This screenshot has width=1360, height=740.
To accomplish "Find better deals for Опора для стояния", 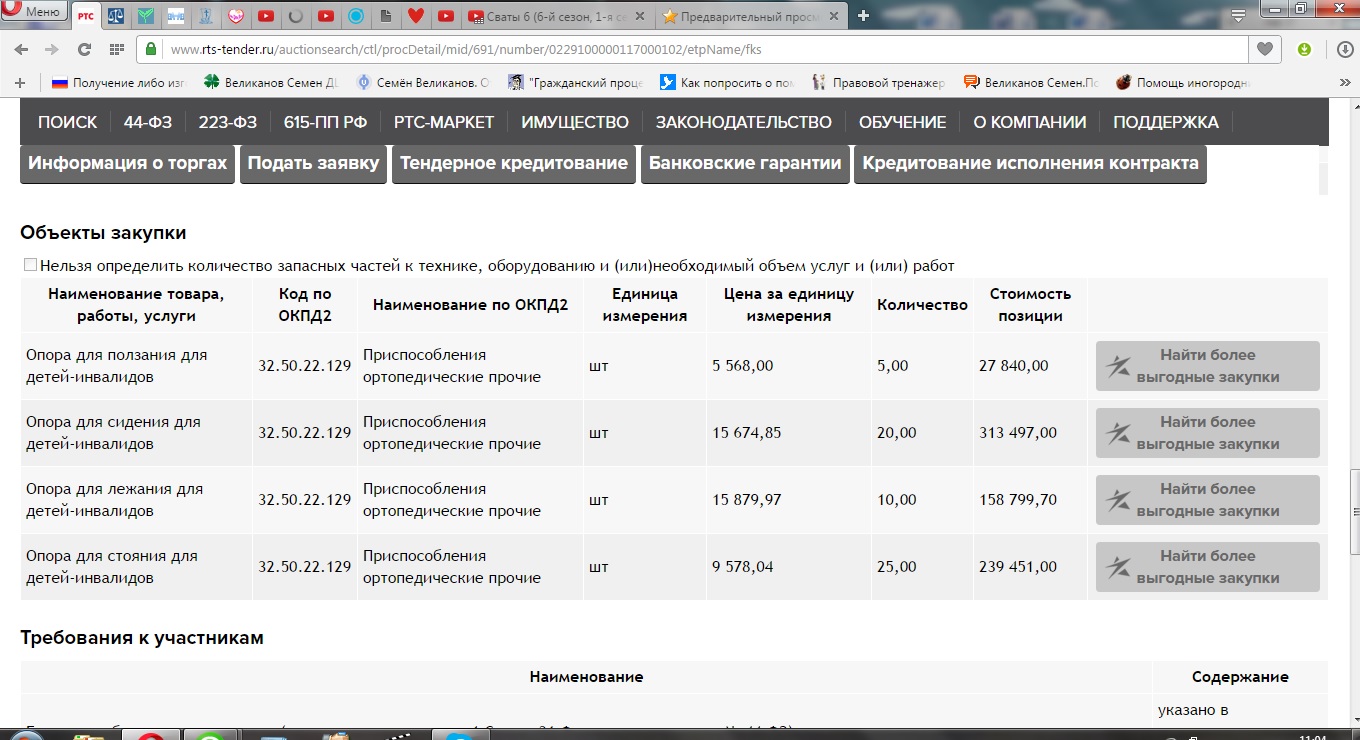I will 1208,567.
